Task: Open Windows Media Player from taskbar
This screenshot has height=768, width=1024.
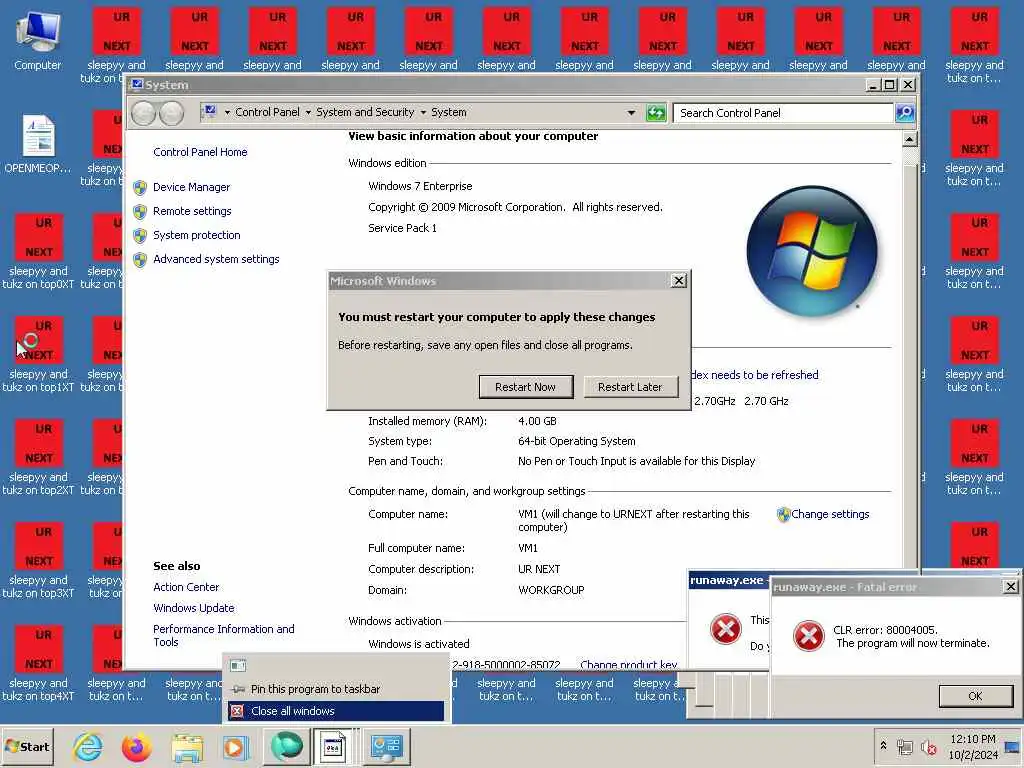Action: 235,748
